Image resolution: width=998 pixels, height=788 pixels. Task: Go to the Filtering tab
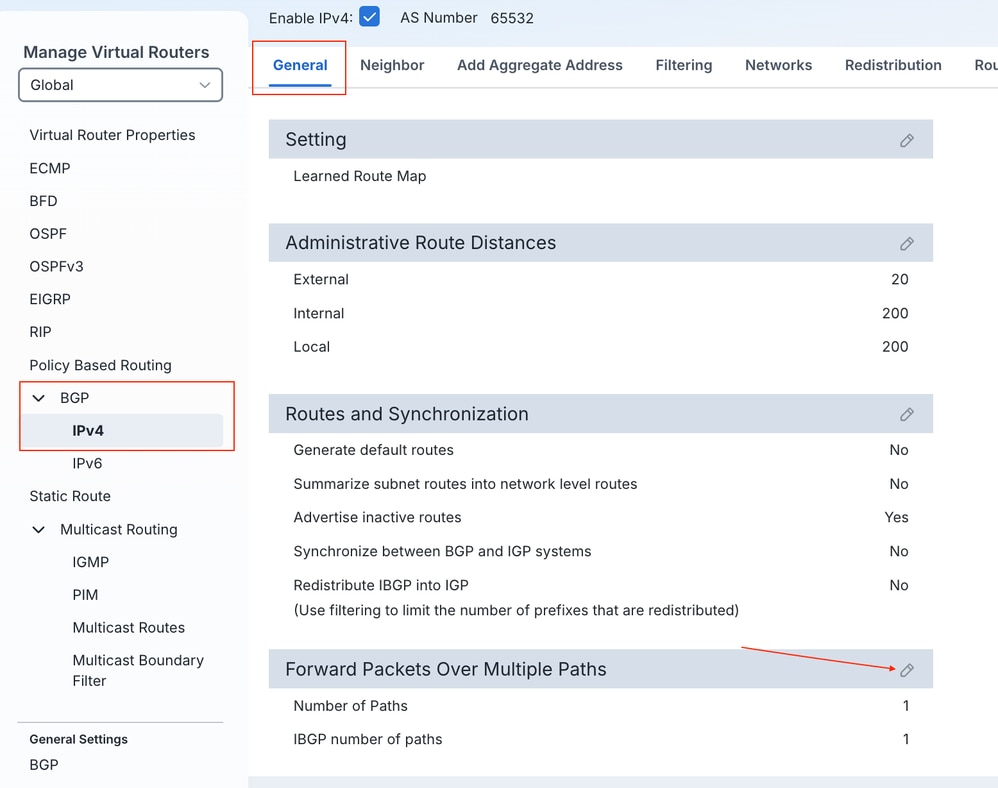(684, 65)
